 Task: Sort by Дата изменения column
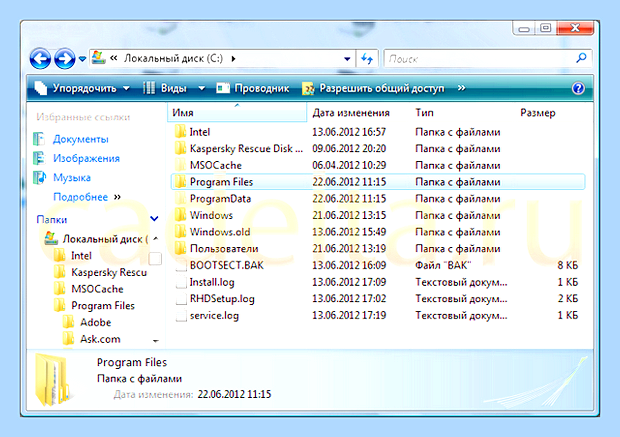pos(351,113)
